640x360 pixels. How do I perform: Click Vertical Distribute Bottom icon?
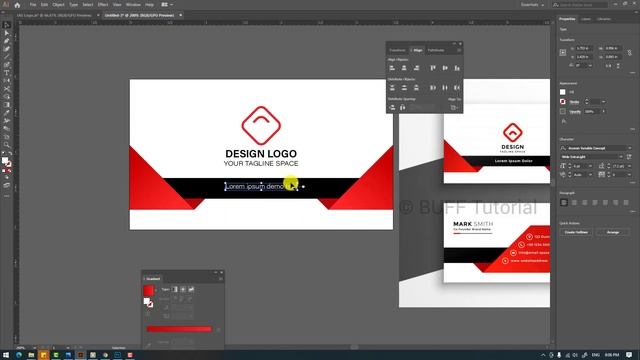point(416,87)
